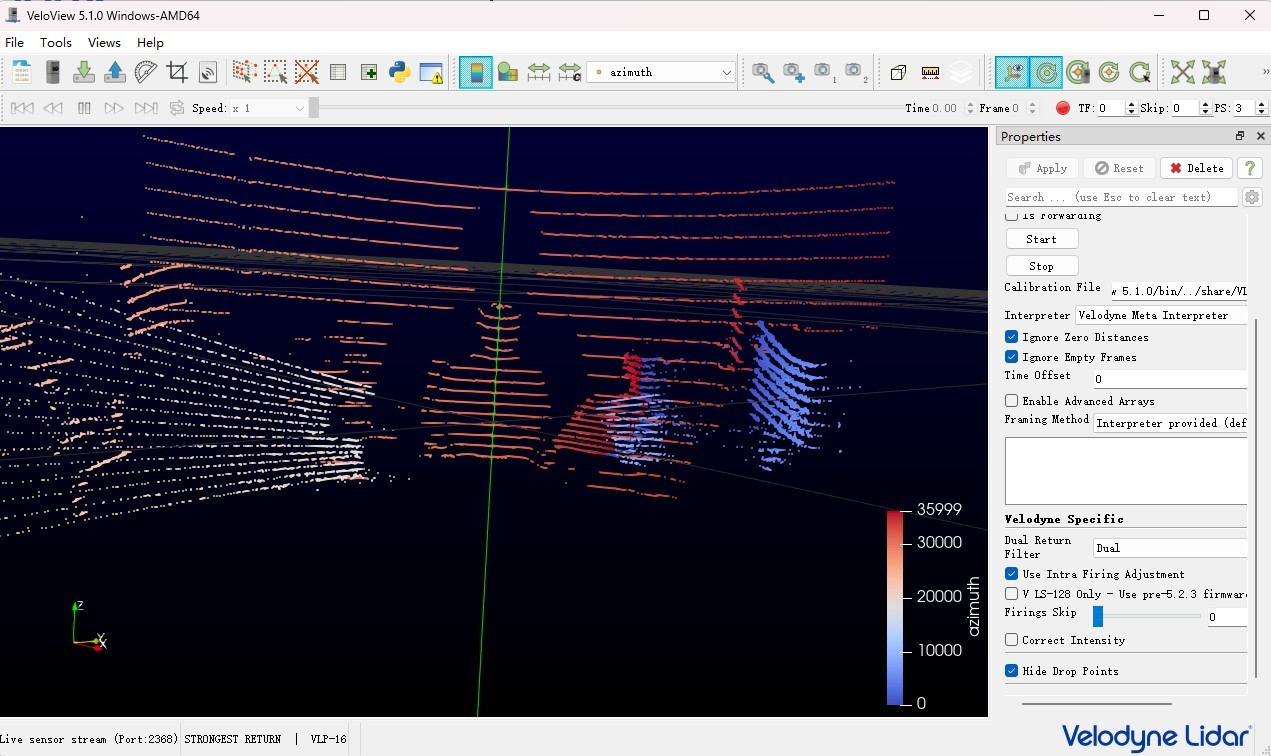Open the Framing Method dropdown

click(x=1170, y=423)
